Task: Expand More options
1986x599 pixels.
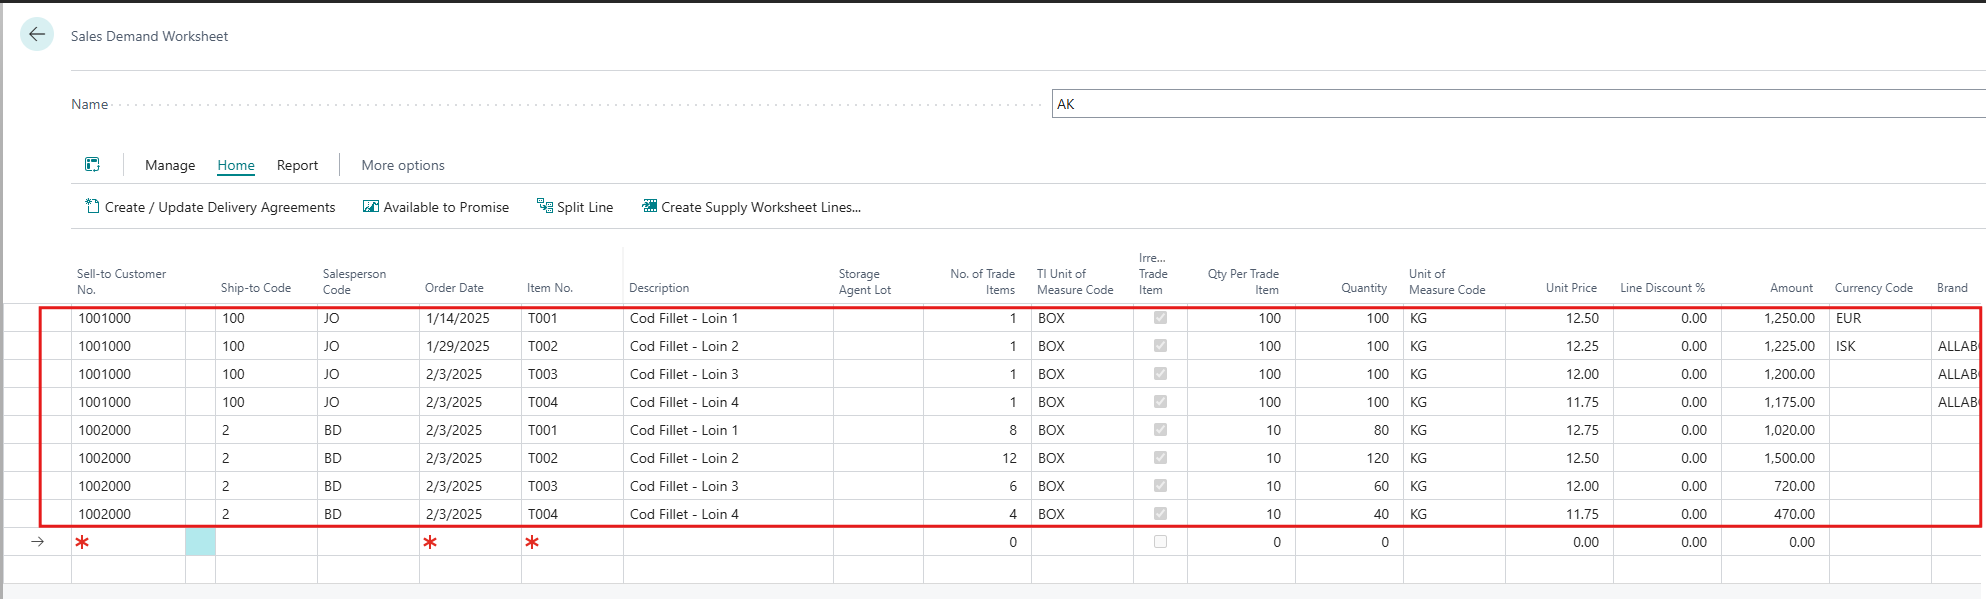Action: 403,165
